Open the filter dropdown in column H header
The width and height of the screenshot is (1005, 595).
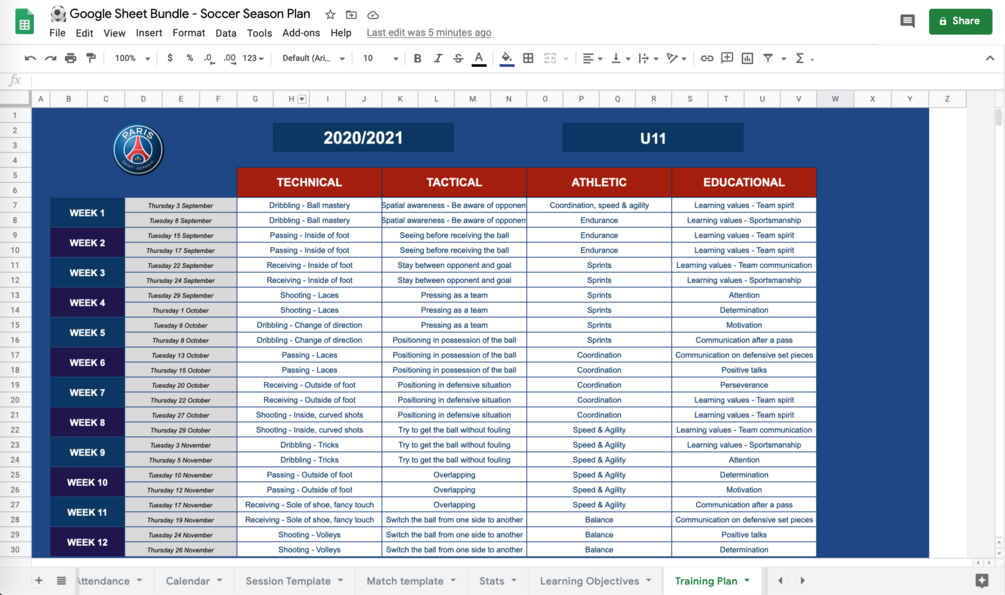tap(302, 99)
